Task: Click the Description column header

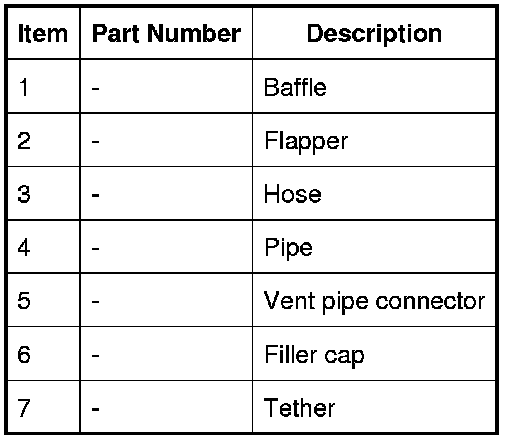Action: pos(374,34)
